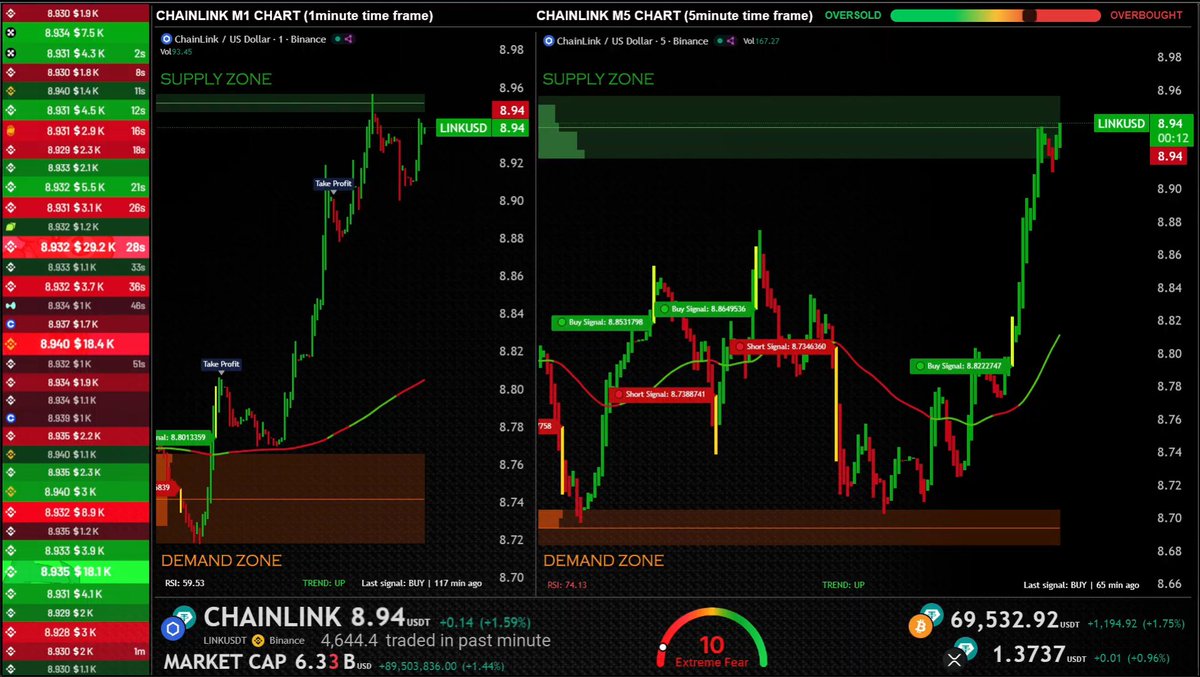Click the Vol 167.27 readout on M5 chart
The image size is (1200, 677).
coord(763,41)
